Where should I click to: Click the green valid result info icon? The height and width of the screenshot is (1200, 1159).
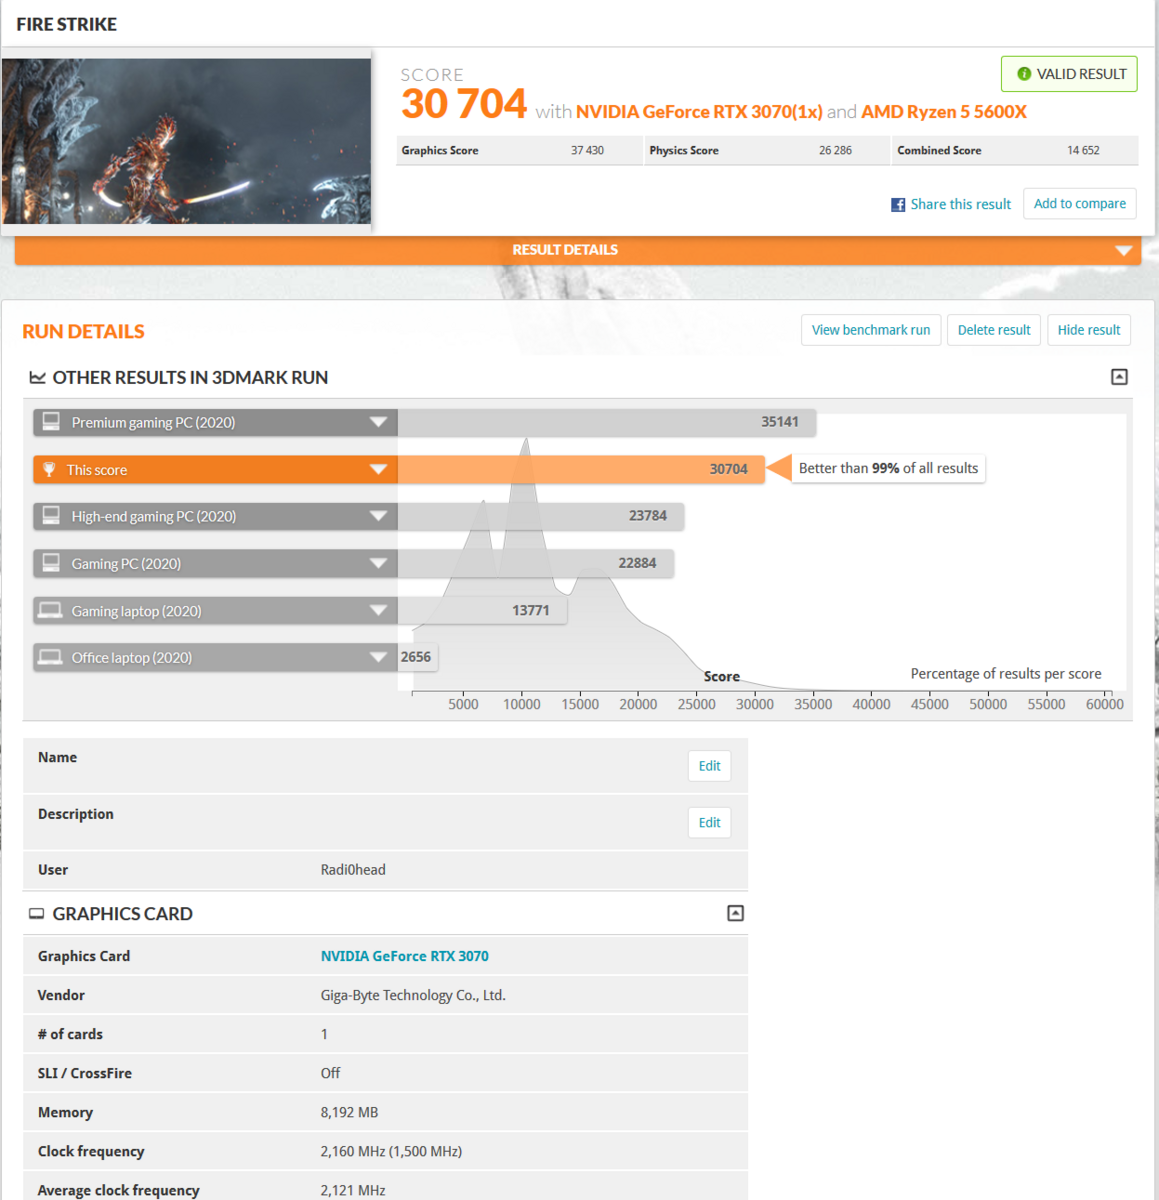tap(1024, 74)
